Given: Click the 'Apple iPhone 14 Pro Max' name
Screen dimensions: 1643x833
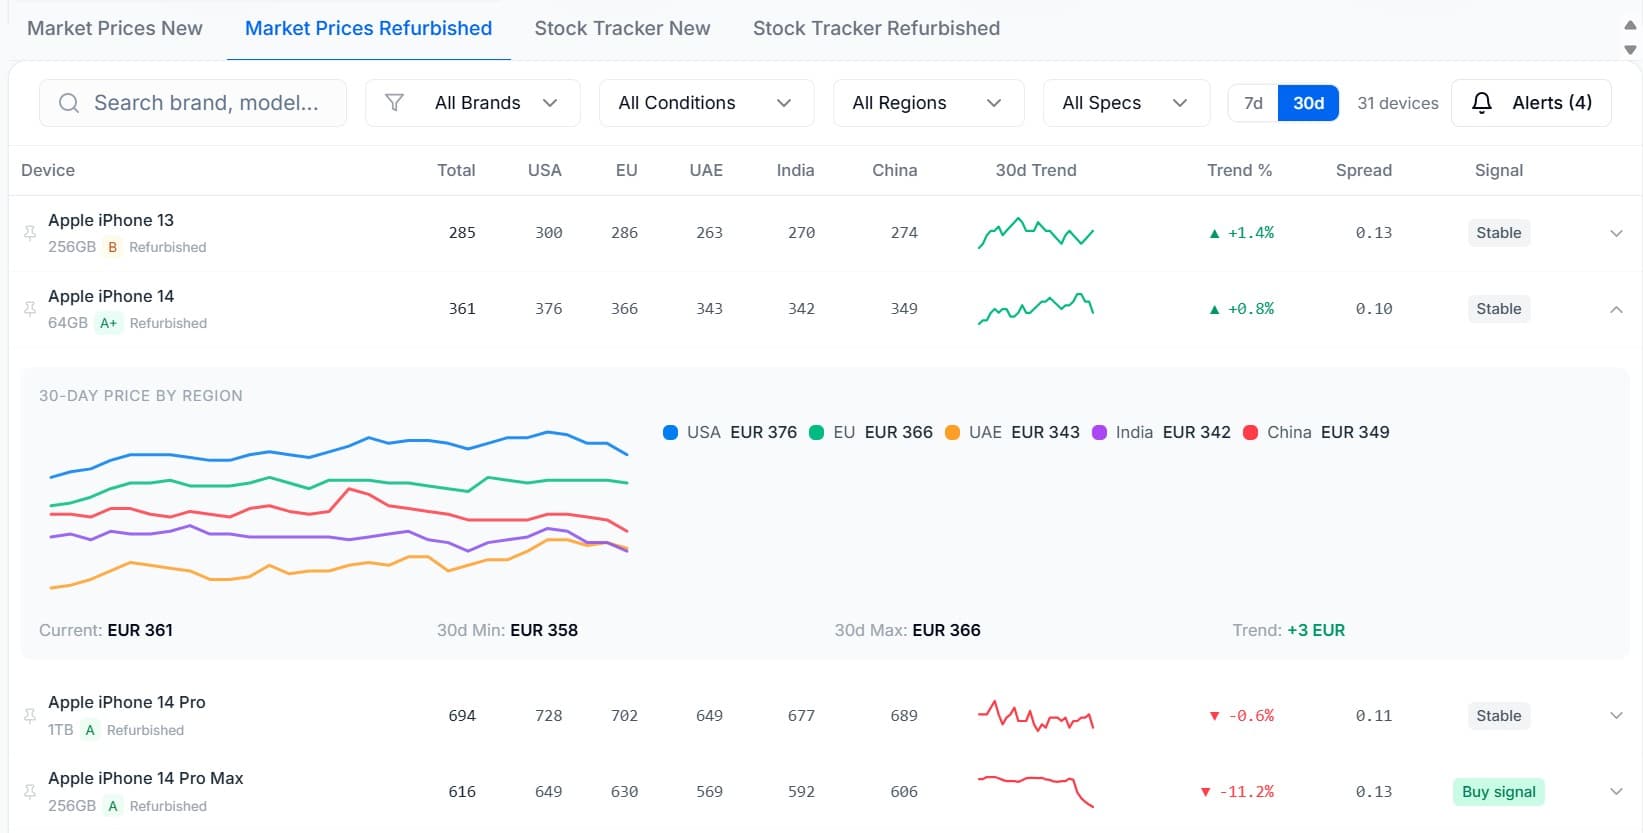Looking at the screenshot, I should coord(146,778).
